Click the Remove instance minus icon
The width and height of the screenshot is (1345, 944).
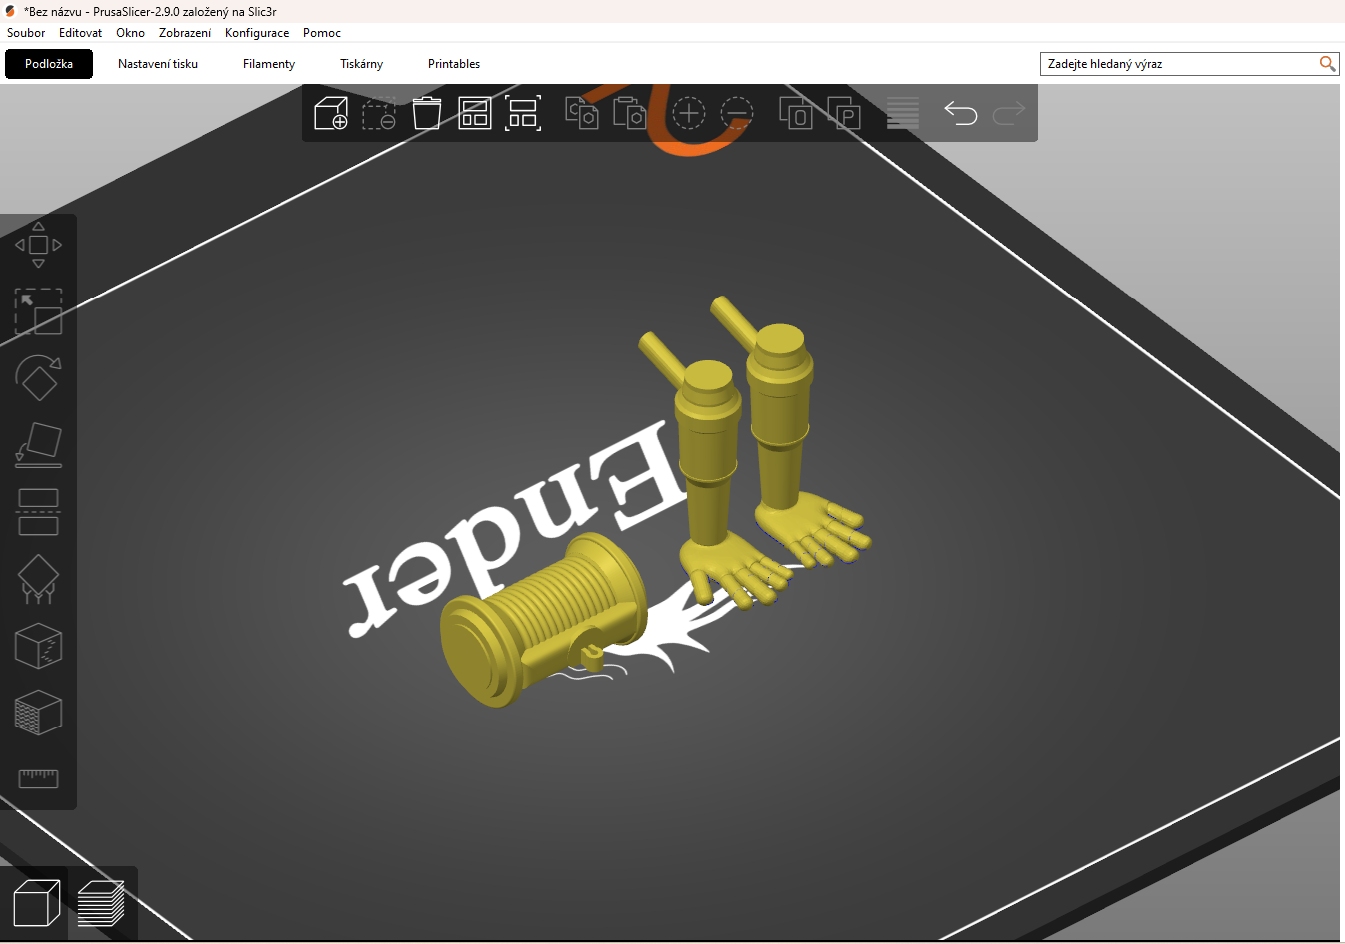[x=737, y=113]
